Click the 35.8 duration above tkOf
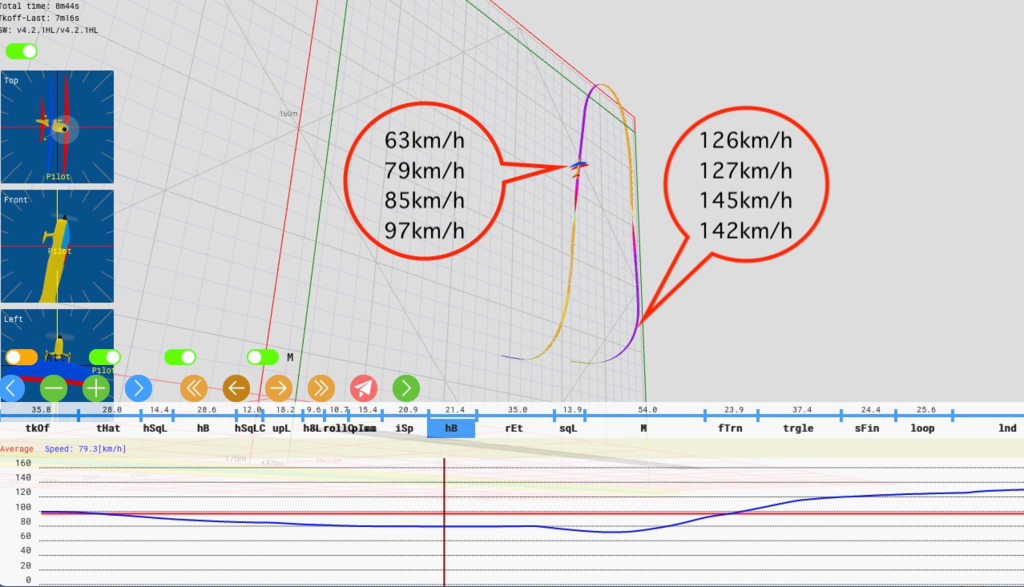The height and width of the screenshot is (587, 1024). pyautogui.click(x=41, y=409)
